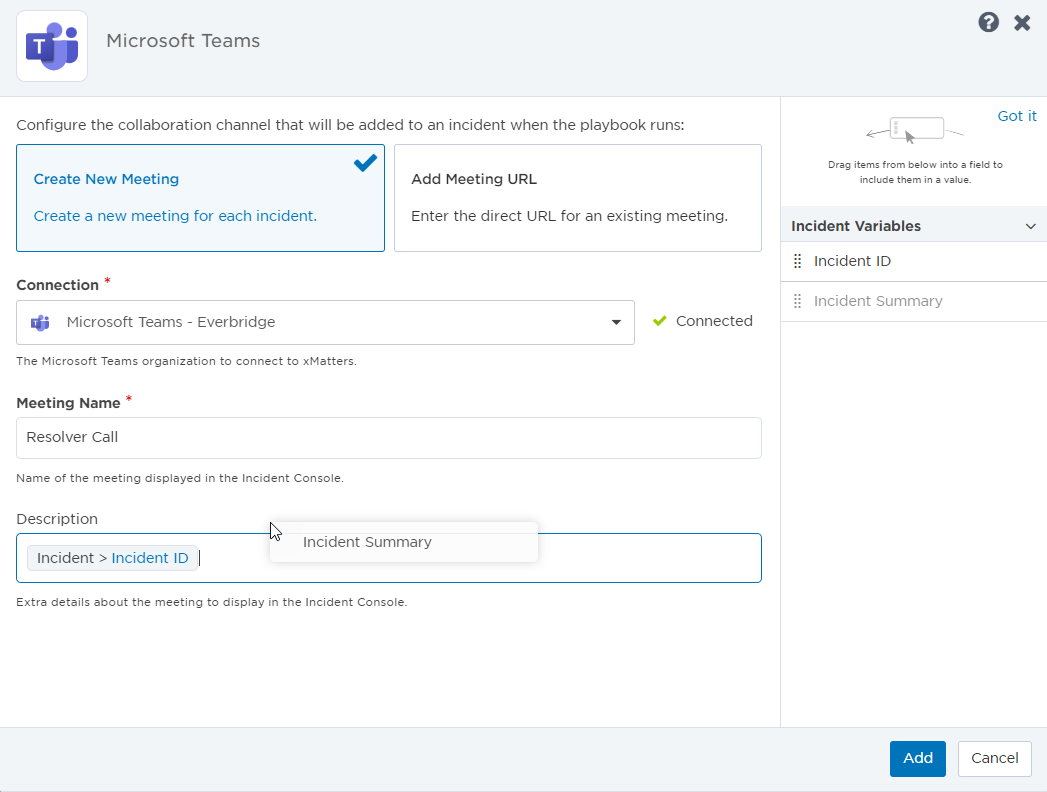Open help via the question mark icon

pos(988,22)
